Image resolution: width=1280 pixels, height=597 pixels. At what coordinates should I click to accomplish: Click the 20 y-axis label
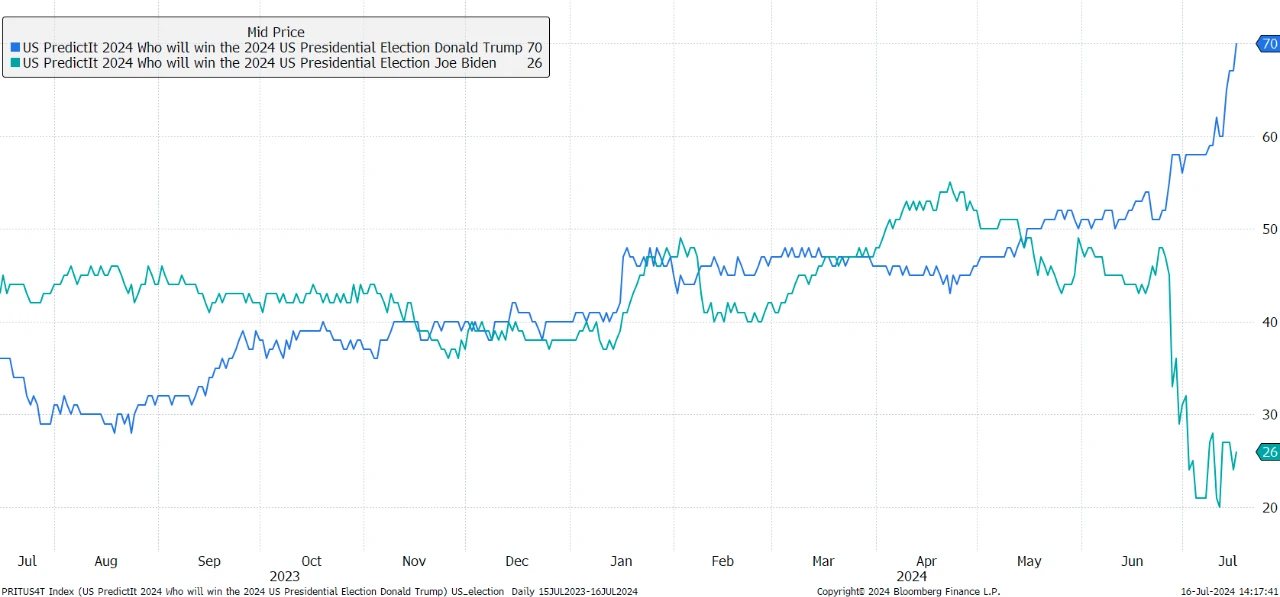1269,507
